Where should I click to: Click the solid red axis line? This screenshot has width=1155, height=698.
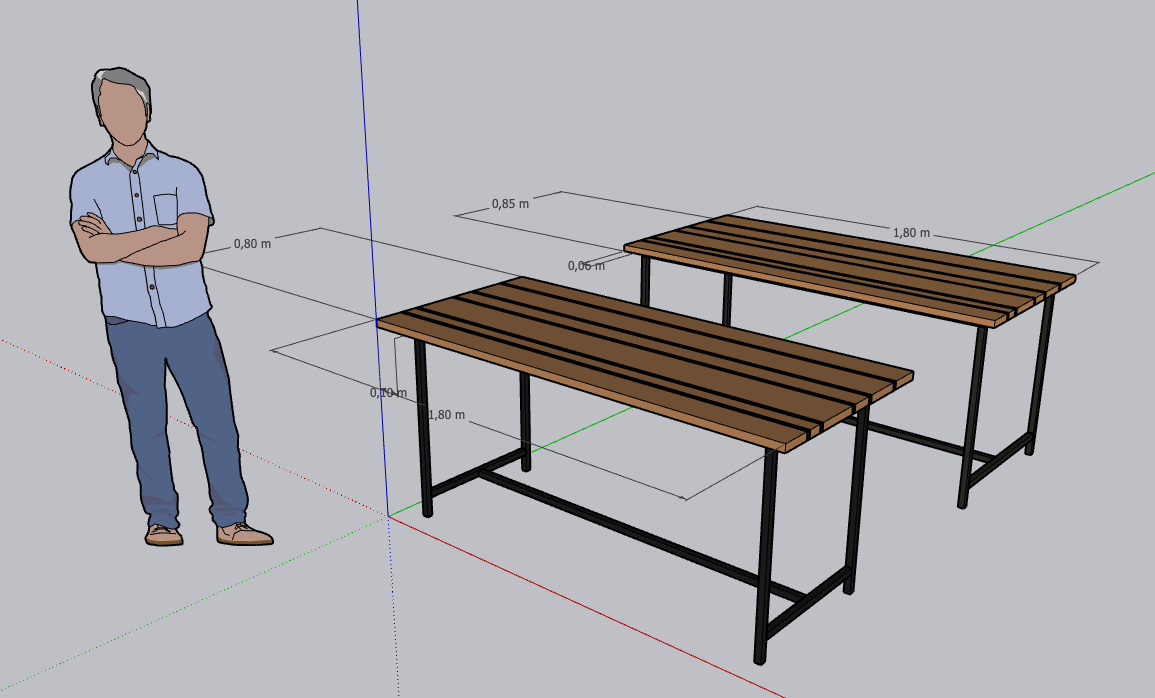(582, 605)
